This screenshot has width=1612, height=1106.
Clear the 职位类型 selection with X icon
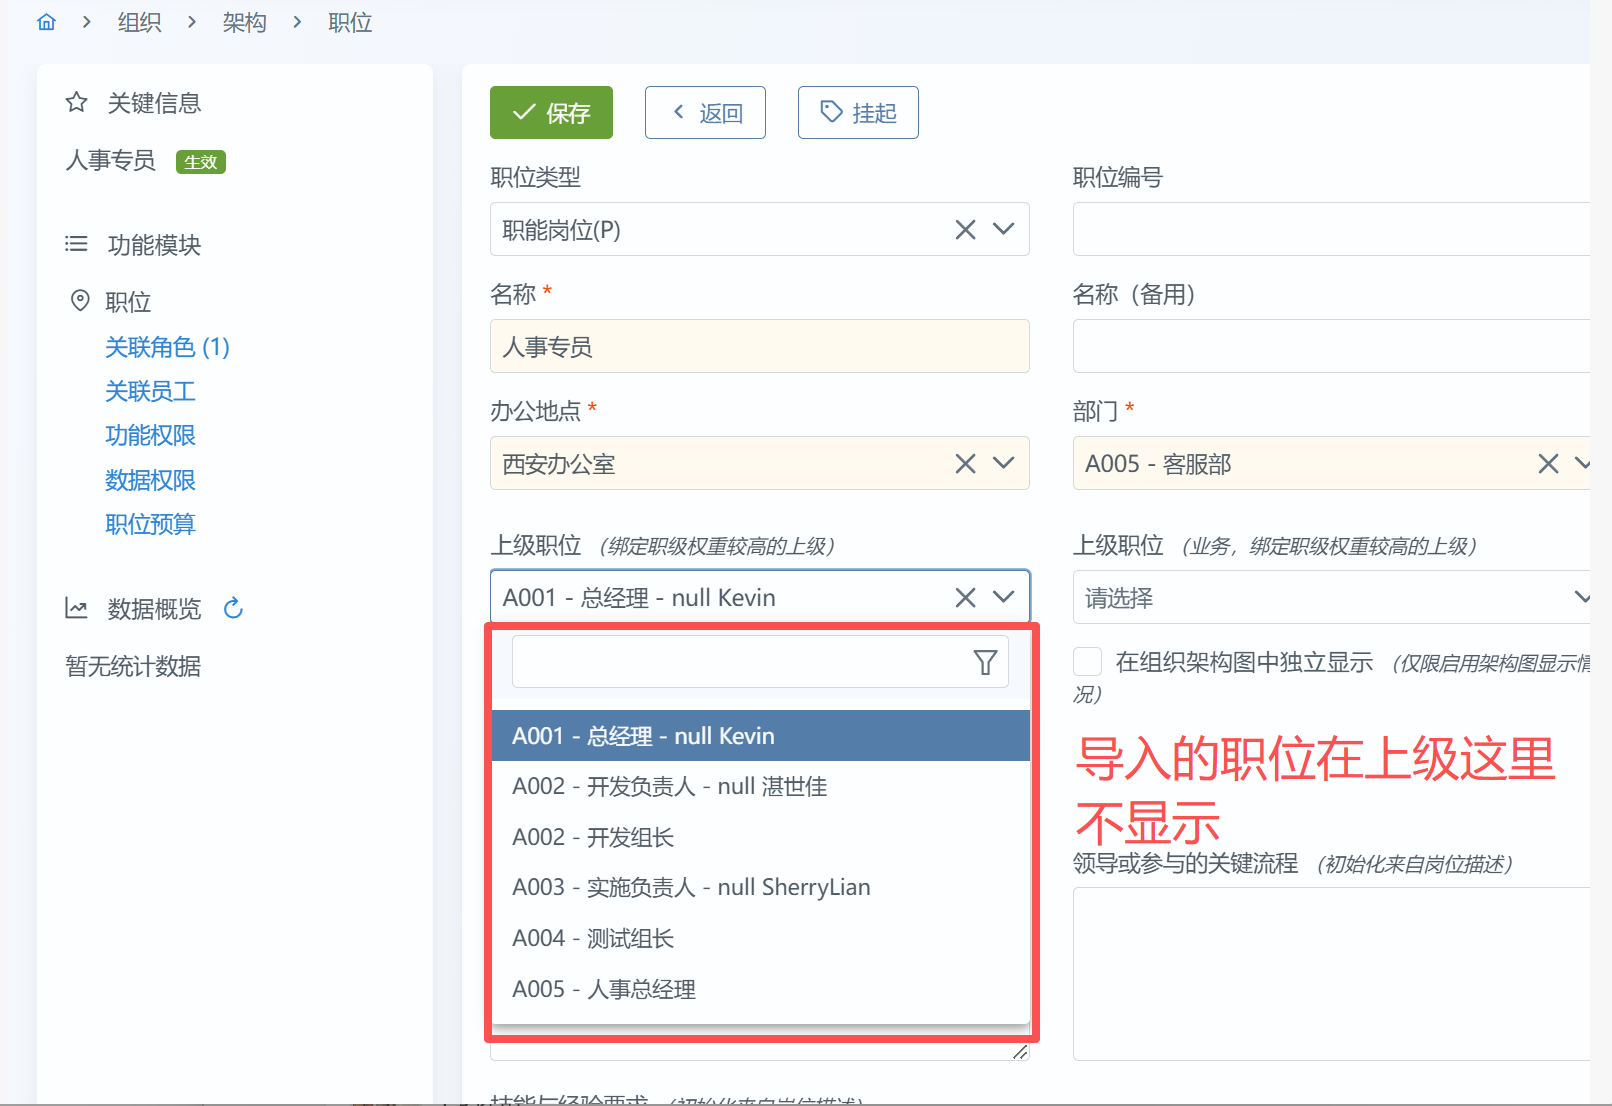[965, 230]
